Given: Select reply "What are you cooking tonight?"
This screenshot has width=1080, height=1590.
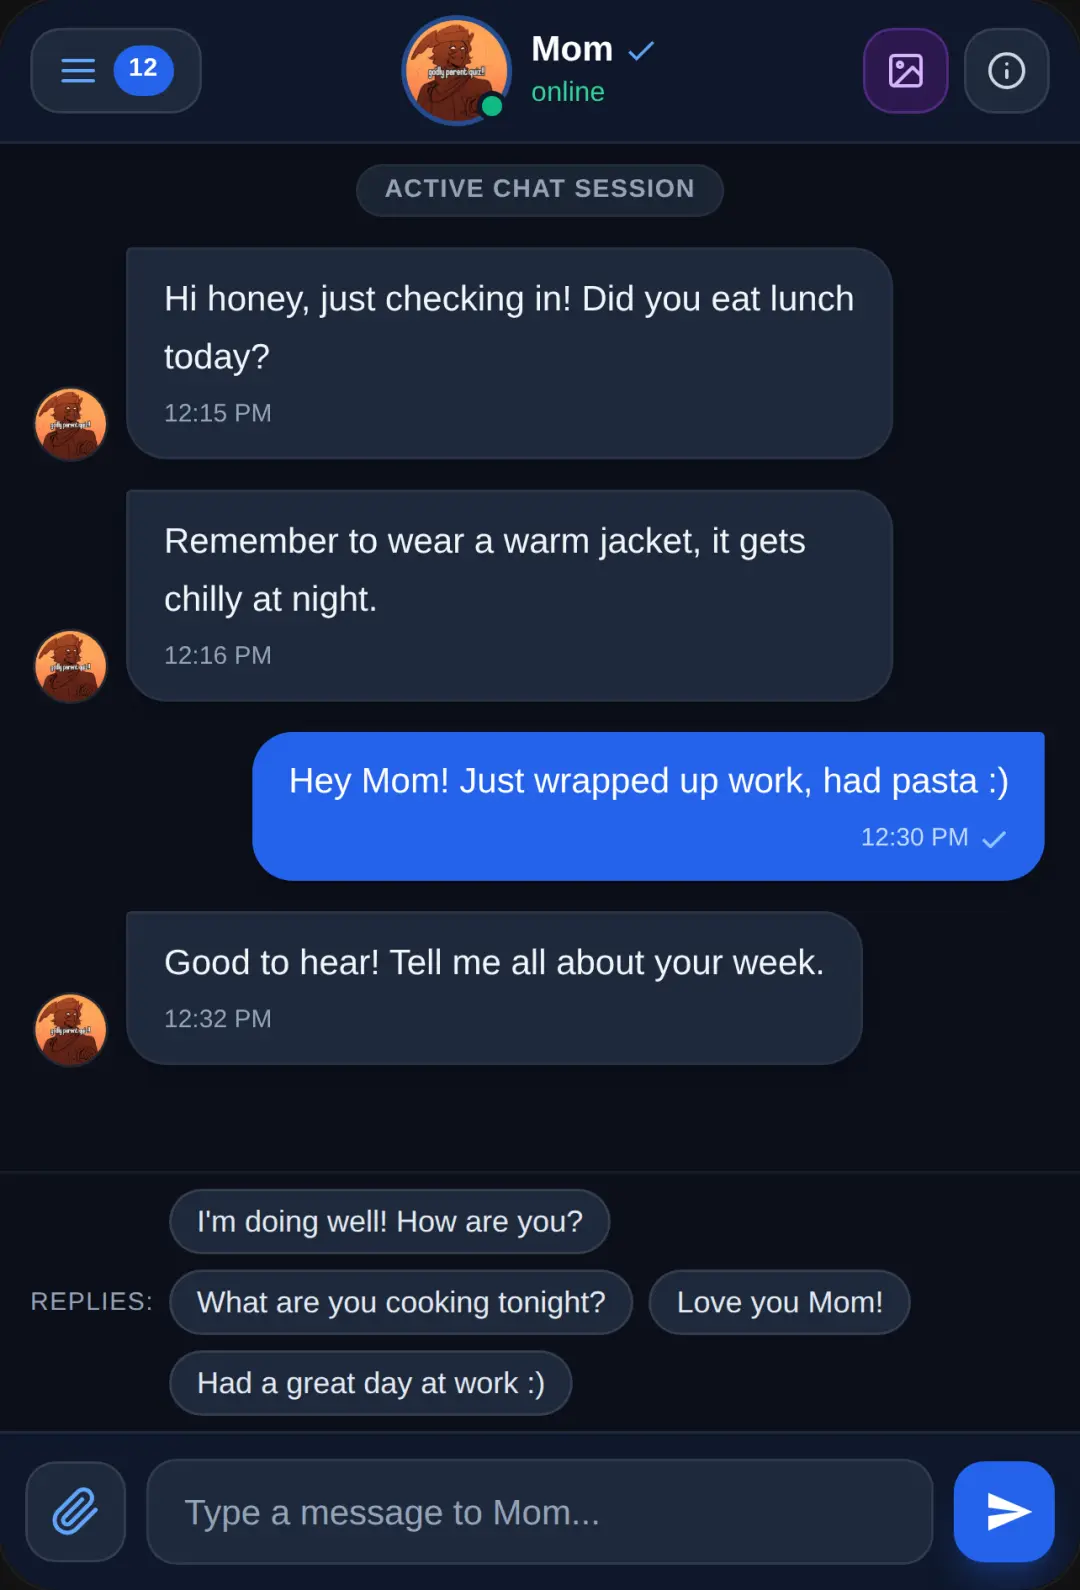Looking at the screenshot, I should pyautogui.click(x=401, y=1302).
